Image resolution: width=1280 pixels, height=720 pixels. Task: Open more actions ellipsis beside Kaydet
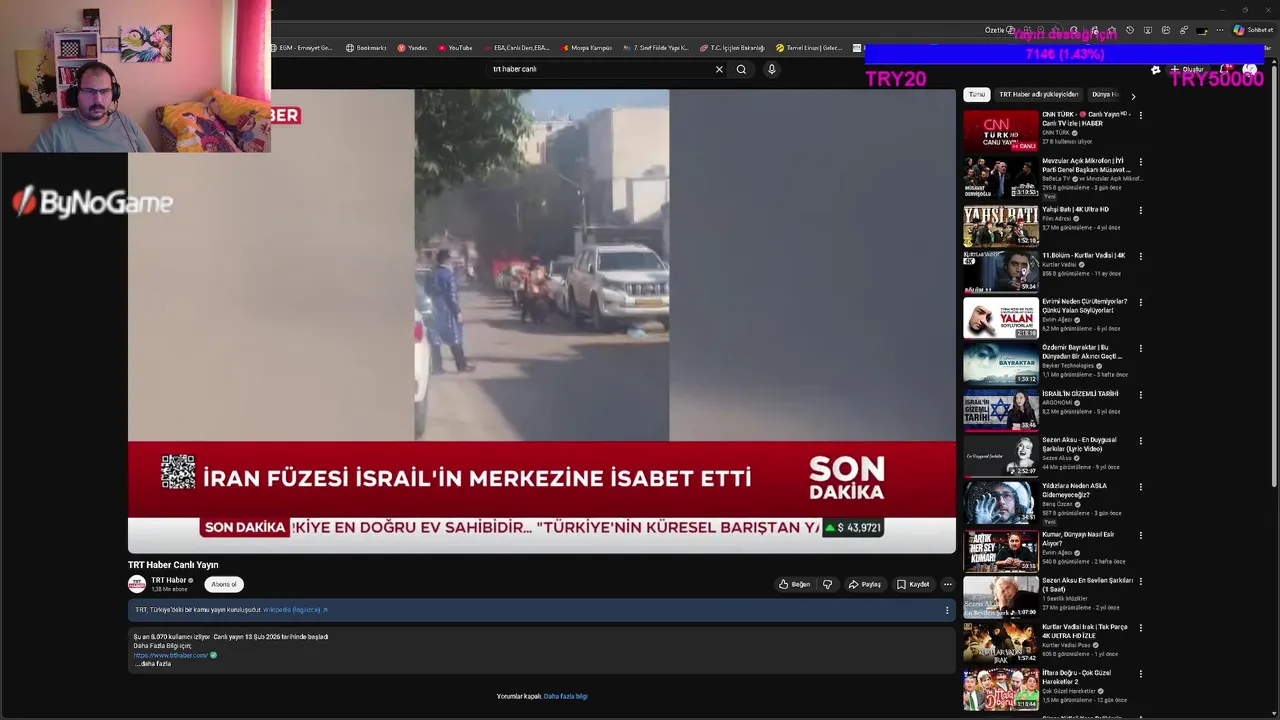[x=947, y=584]
